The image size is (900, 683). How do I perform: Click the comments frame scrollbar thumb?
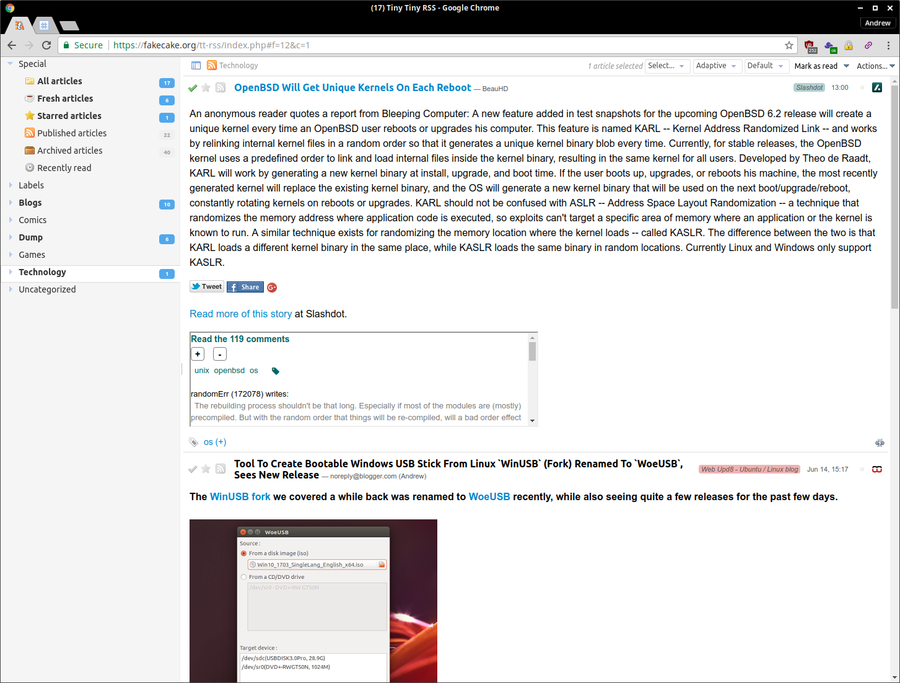(x=532, y=351)
